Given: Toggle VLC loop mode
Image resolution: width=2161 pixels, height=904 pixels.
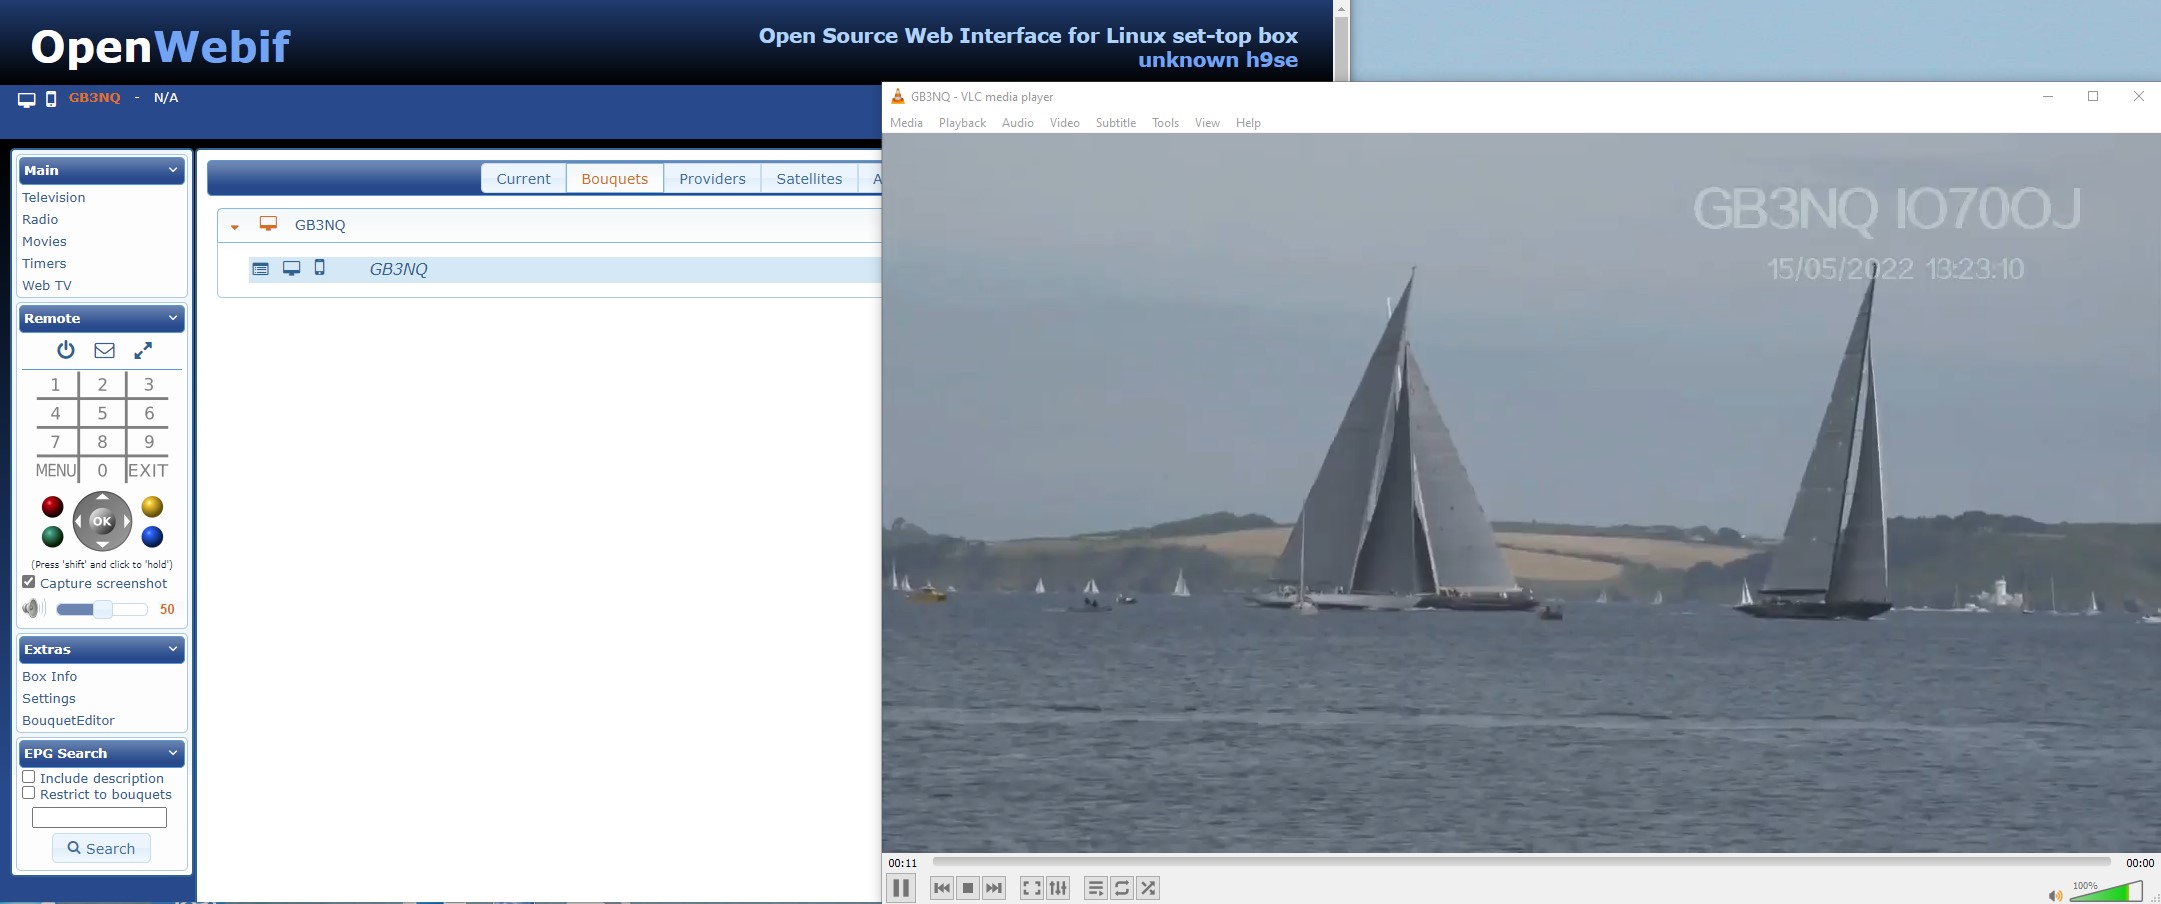Looking at the screenshot, I should point(1122,888).
